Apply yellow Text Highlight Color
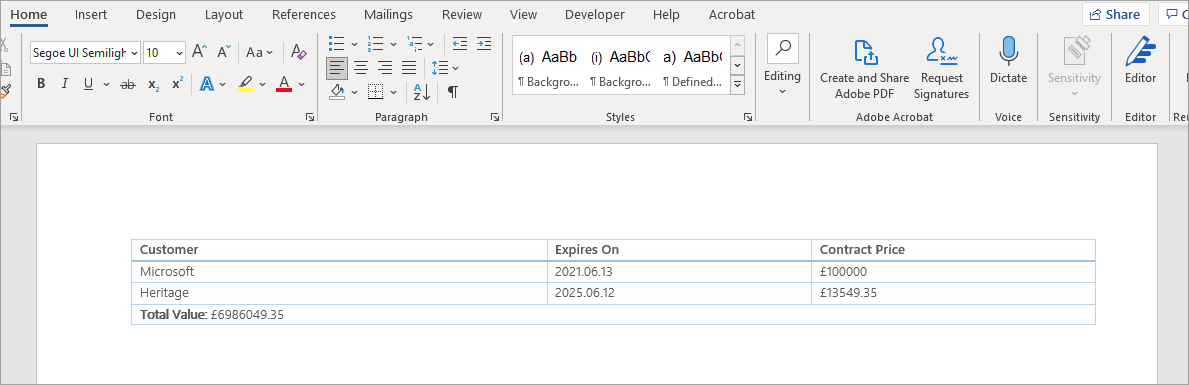Screen dimensions: 1189x385 [245, 83]
